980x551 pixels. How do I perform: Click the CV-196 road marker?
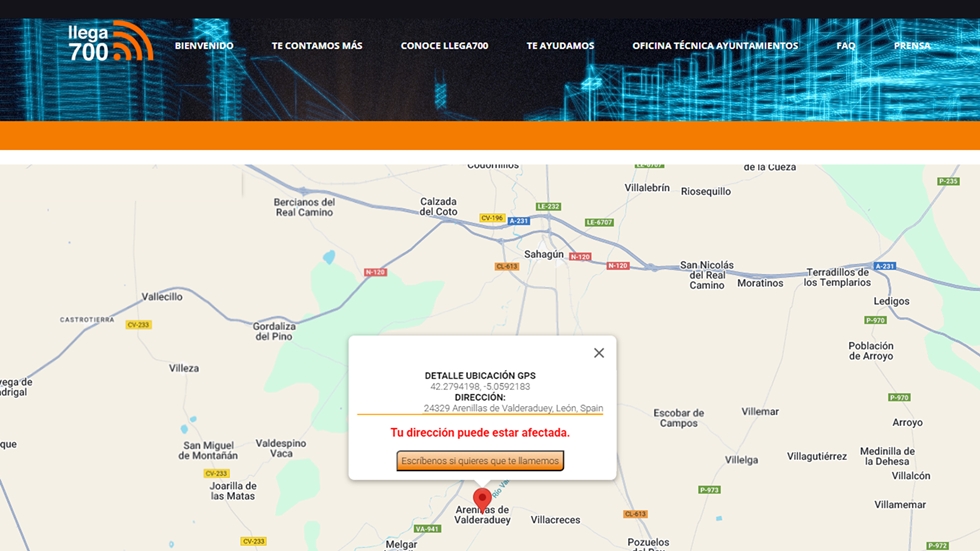tap(491, 218)
